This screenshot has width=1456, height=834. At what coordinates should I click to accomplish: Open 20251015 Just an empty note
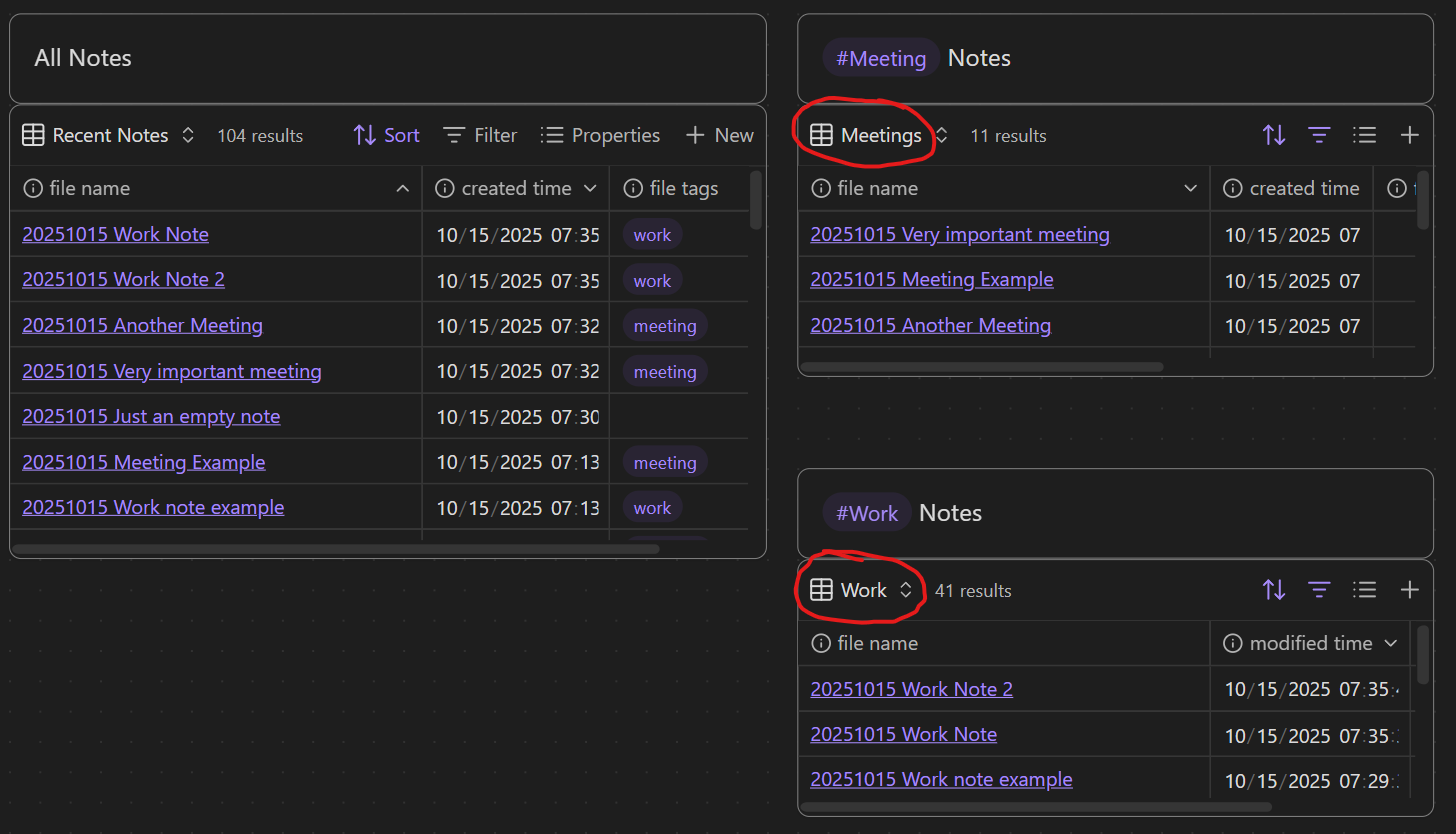(151, 416)
